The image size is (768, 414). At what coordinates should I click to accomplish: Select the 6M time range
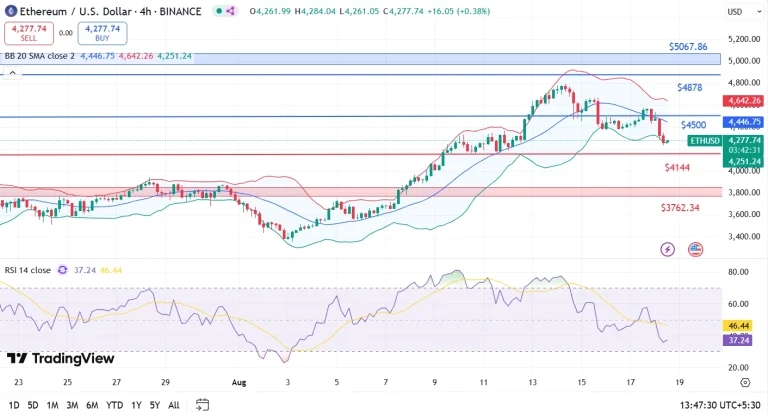(x=92, y=405)
